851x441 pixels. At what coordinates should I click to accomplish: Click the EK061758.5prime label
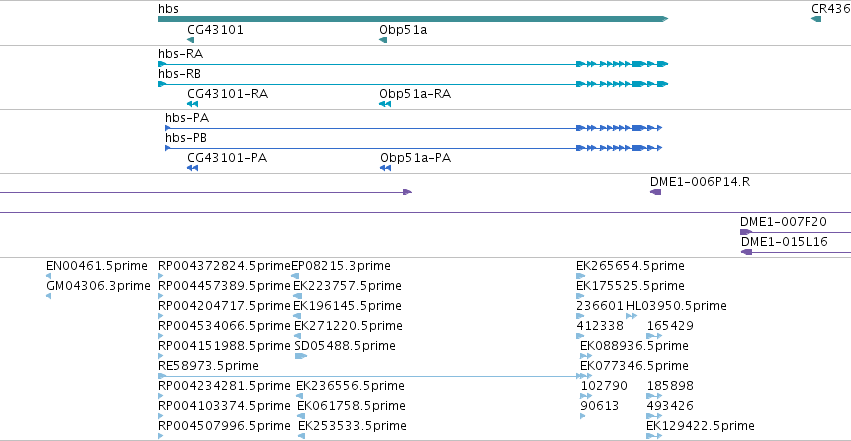(x=351, y=406)
